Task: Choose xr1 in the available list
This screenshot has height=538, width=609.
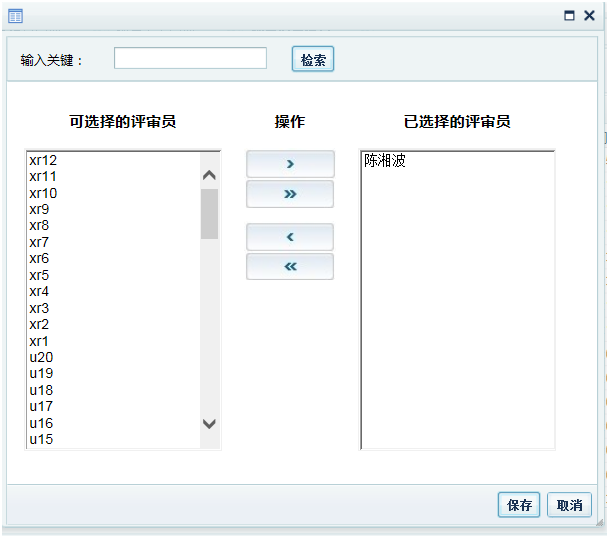Action: (39, 341)
